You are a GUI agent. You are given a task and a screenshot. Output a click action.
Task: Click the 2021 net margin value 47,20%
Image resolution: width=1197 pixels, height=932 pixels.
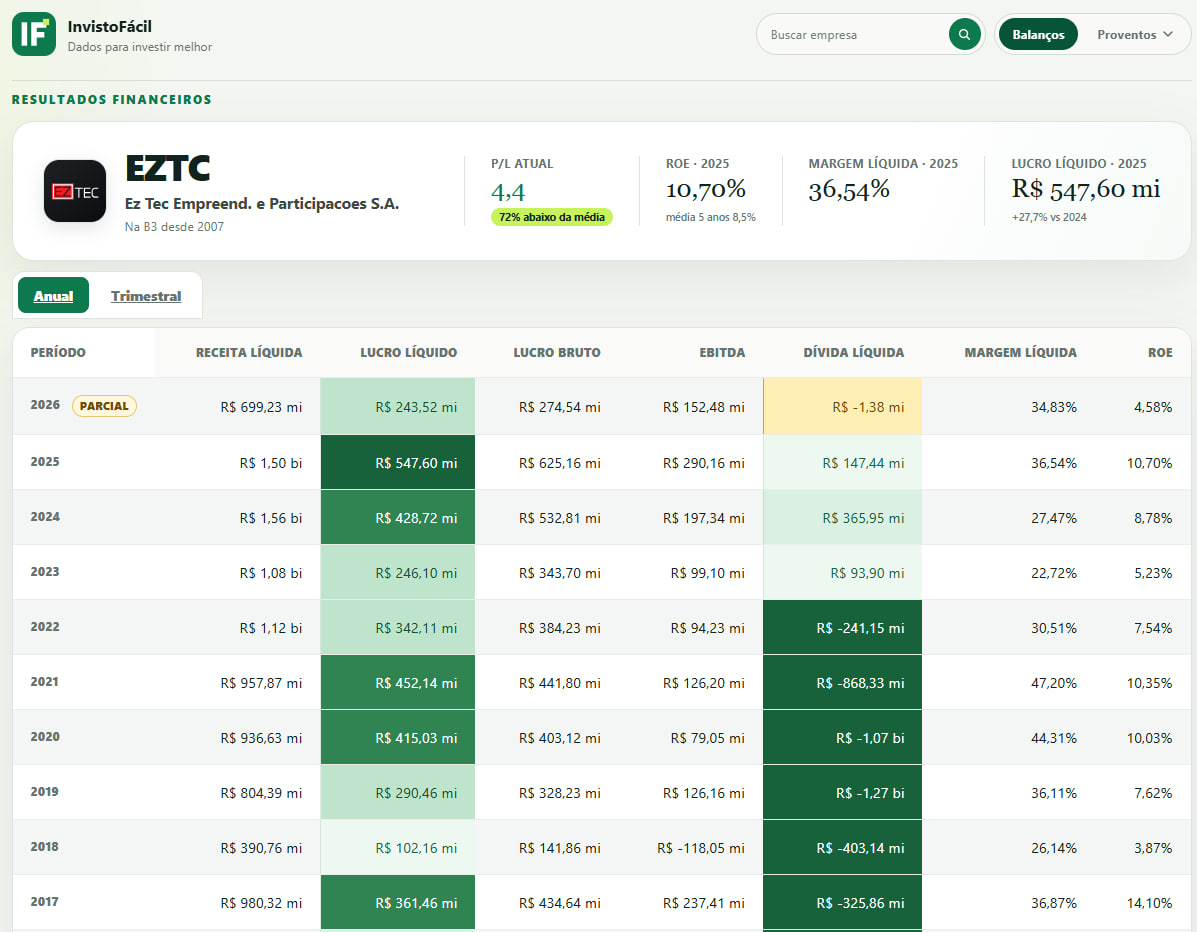[1053, 683]
